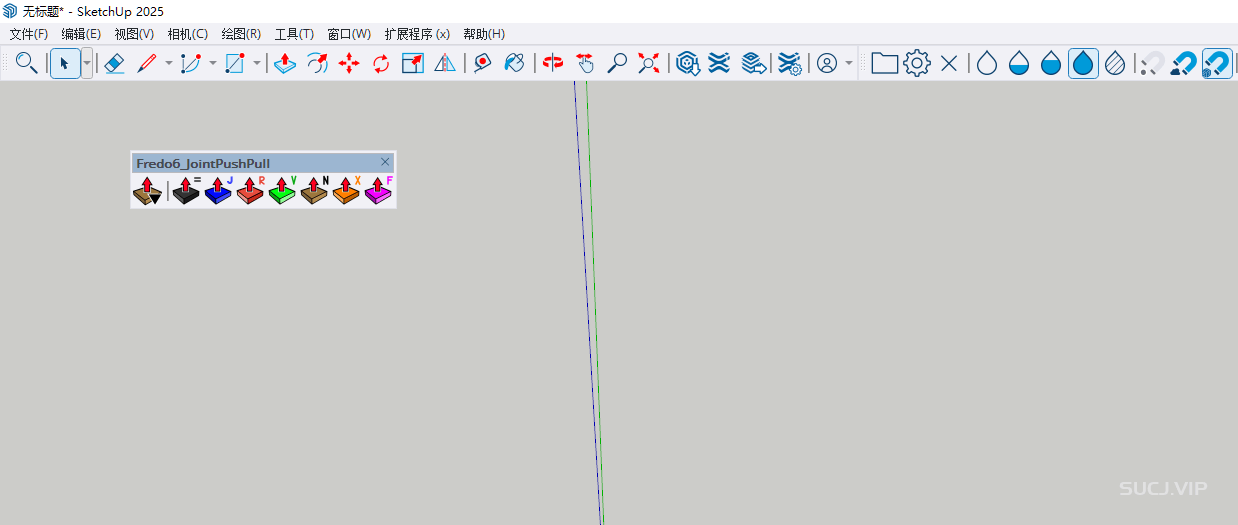Open the gear settings icon
The width and height of the screenshot is (1238, 525).
917,63
